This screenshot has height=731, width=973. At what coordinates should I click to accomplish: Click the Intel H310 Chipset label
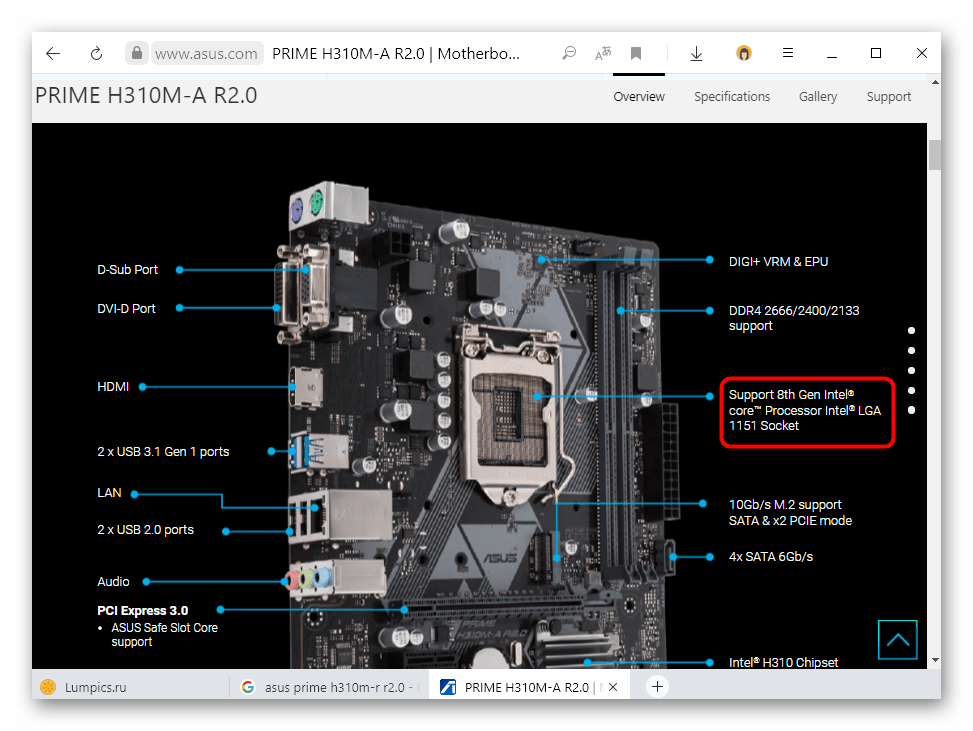point(783,662)
